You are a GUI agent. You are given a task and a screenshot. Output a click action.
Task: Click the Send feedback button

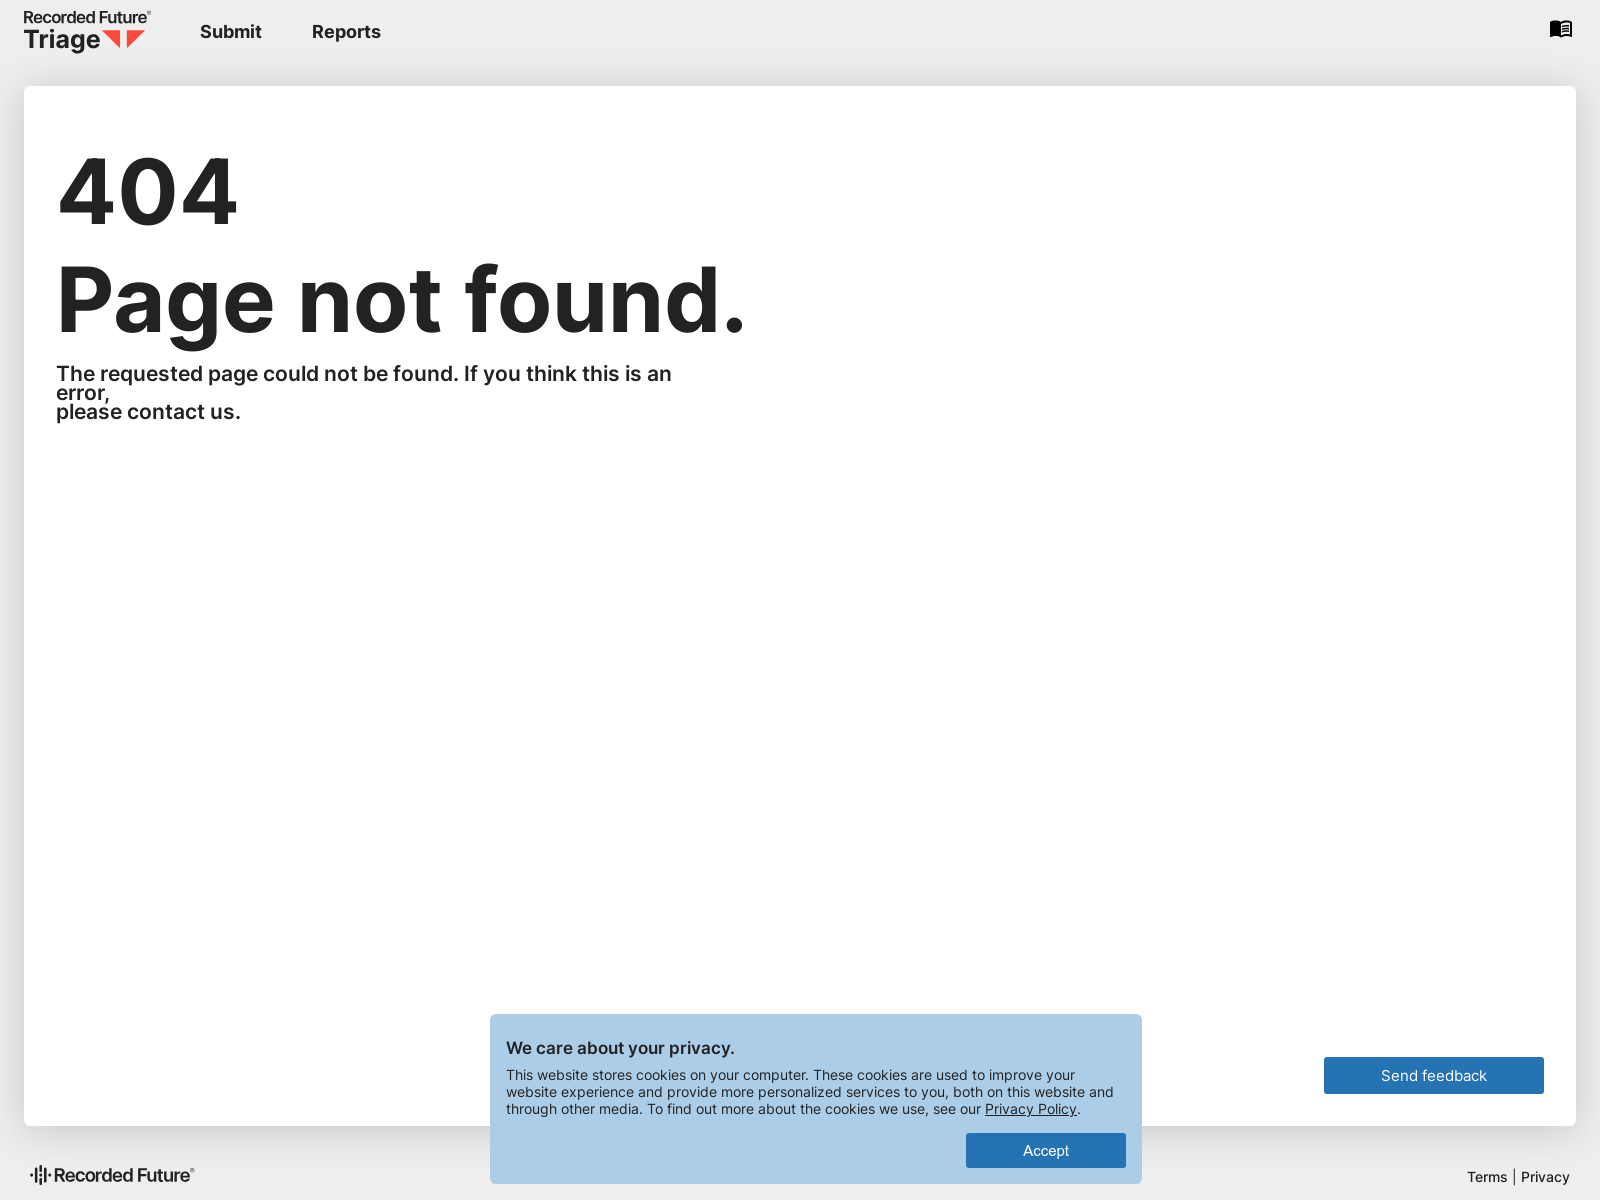pyautogui.click(x=1434, y=1075)
